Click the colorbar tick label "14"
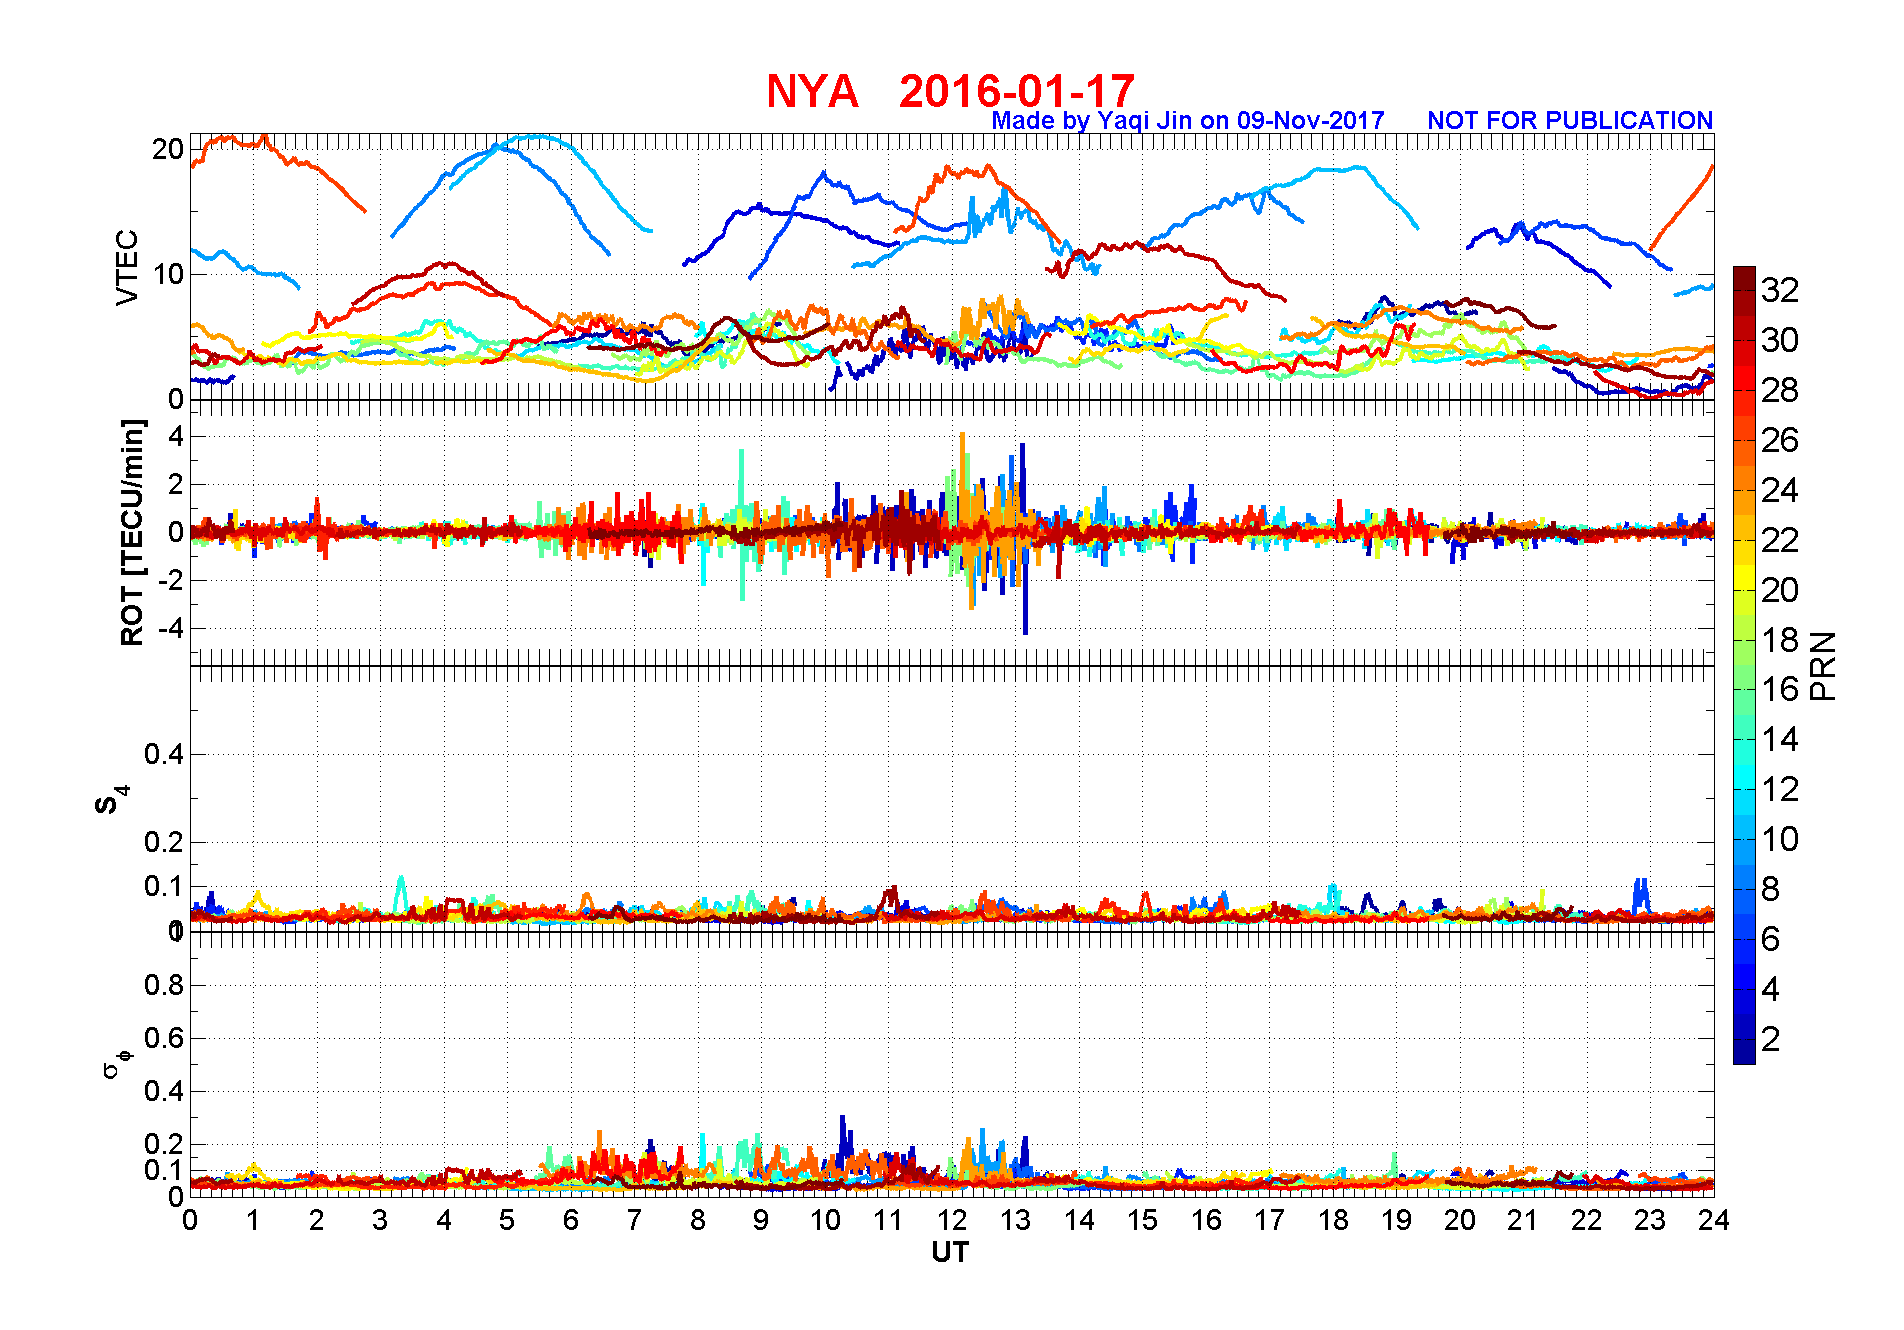1904x1330 pixels. [x=1780, y=739]
